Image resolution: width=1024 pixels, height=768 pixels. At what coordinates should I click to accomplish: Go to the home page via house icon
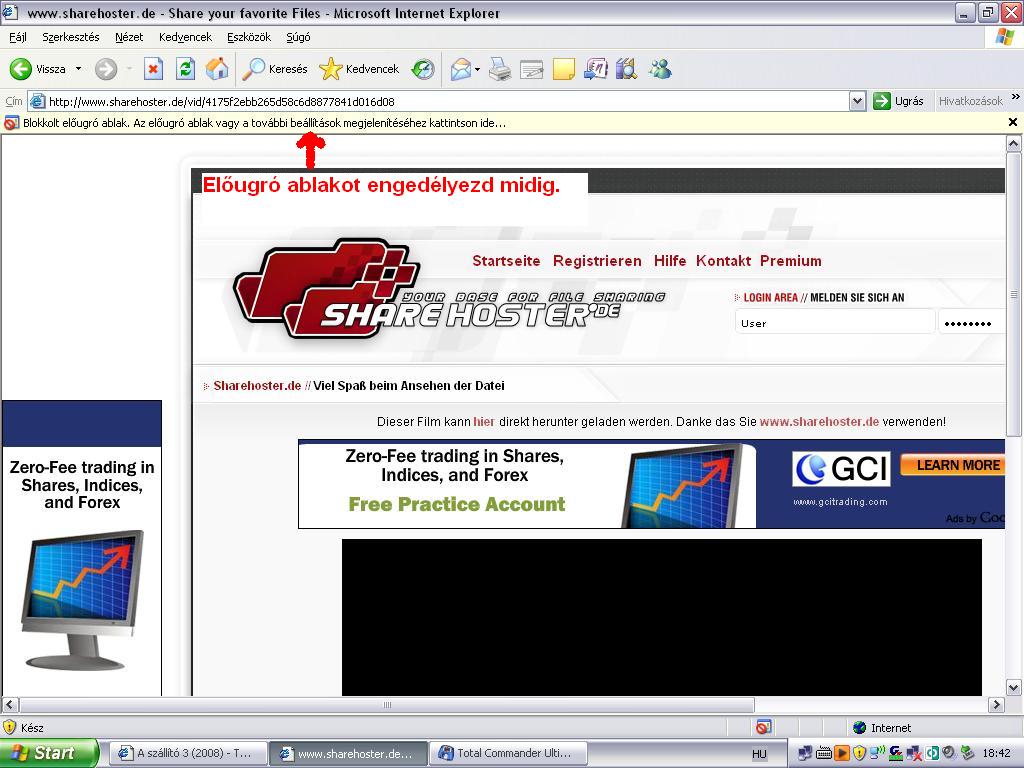click(x=217, y=69)
